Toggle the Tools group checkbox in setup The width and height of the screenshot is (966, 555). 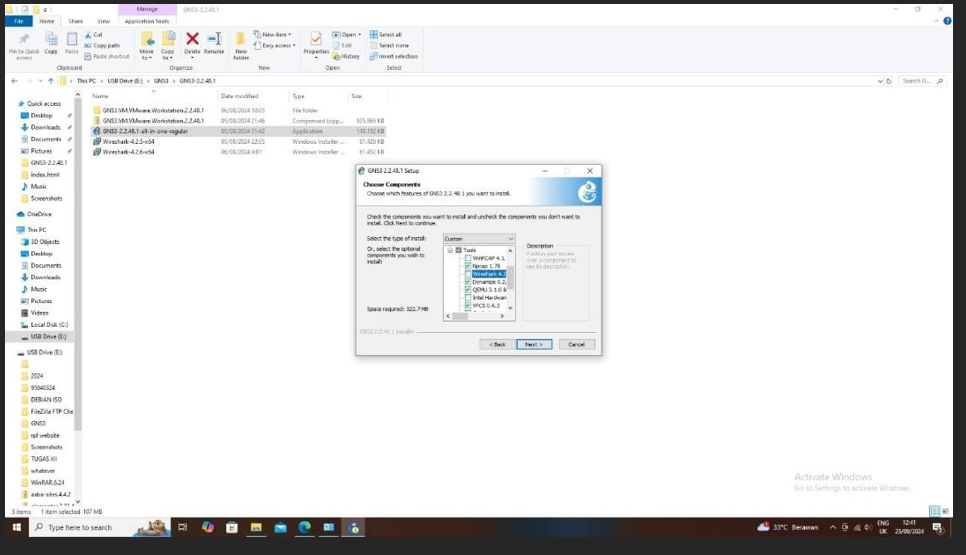point(458,250)
